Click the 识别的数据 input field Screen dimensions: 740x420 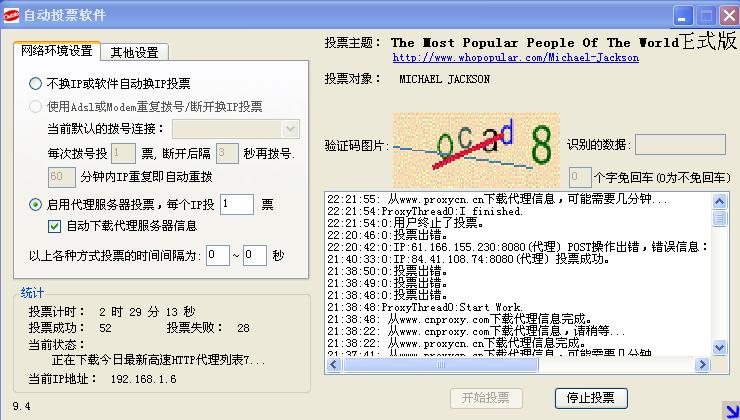pos(680,144)
